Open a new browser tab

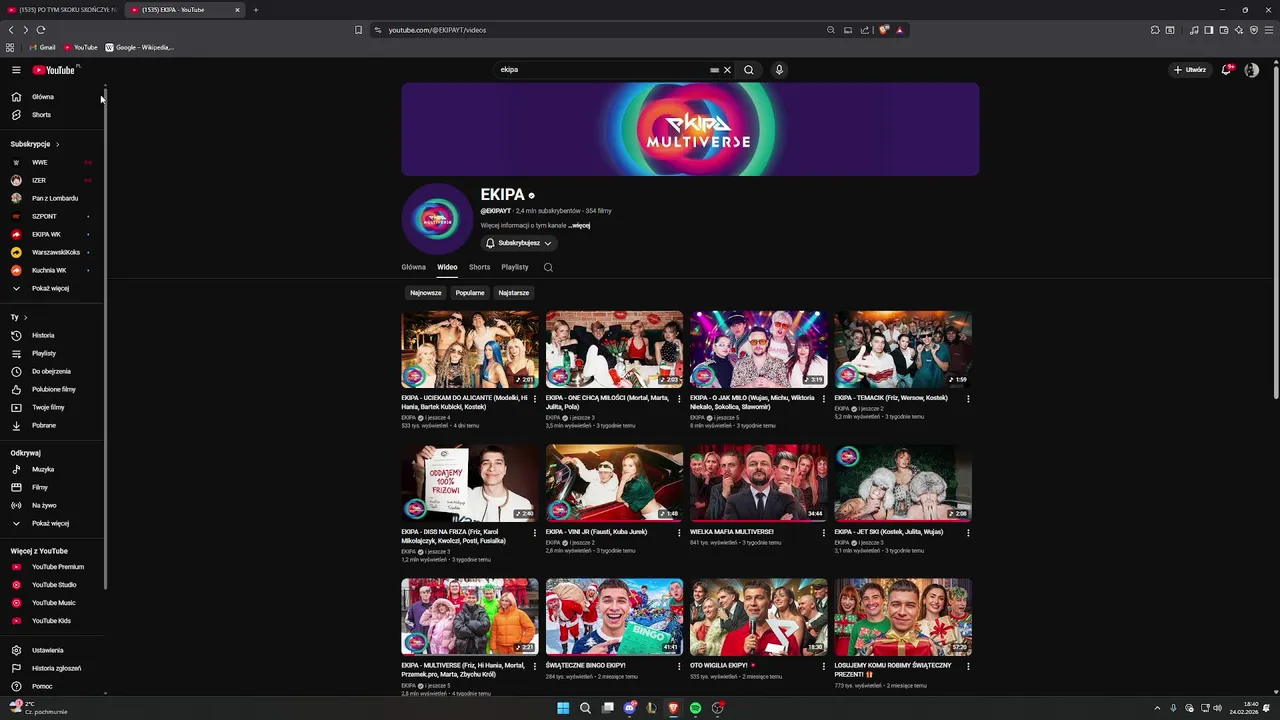256,10
